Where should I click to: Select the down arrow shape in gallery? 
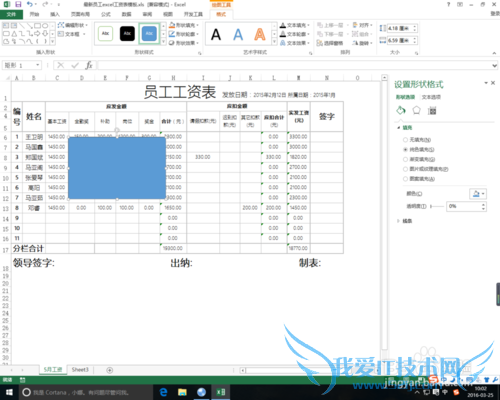[45, 34]
